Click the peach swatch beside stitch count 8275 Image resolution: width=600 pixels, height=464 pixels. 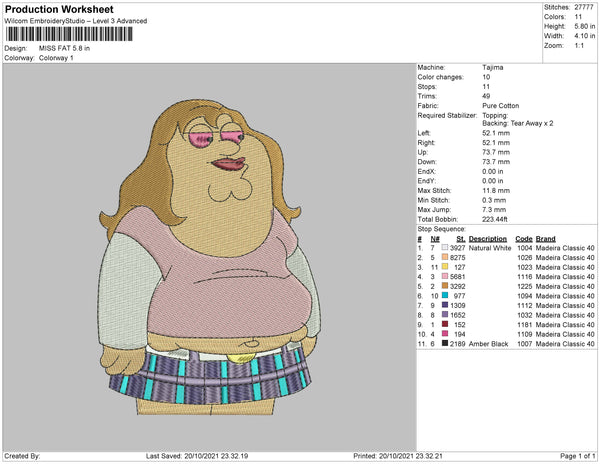click(445, 257)
